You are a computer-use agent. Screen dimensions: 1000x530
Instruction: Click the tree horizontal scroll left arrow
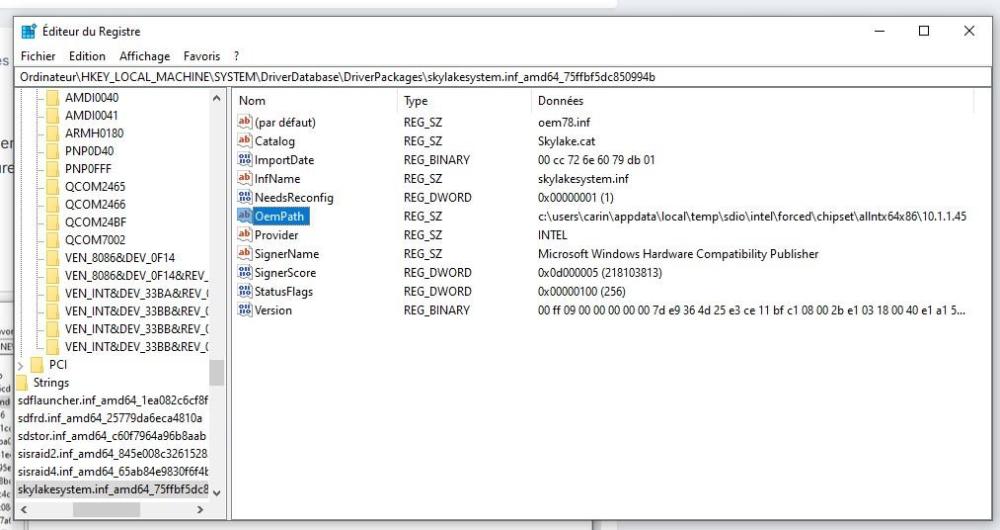[24, 510]
